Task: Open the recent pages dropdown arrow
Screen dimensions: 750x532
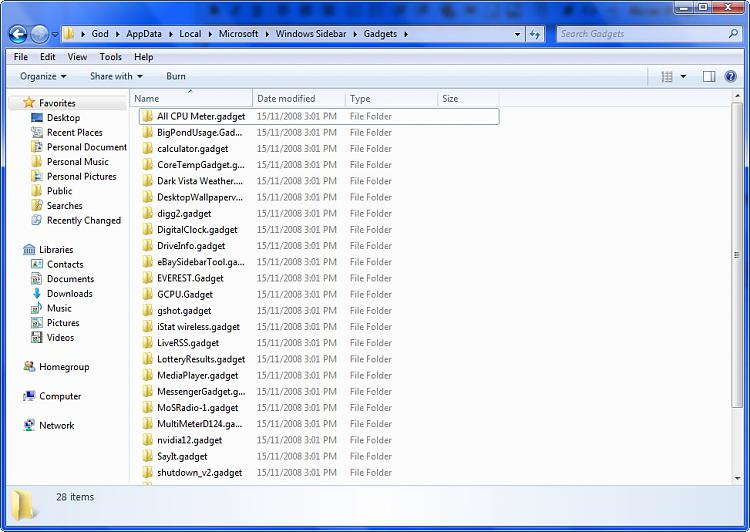Action: pyautogui.click(x=55, y=34)
